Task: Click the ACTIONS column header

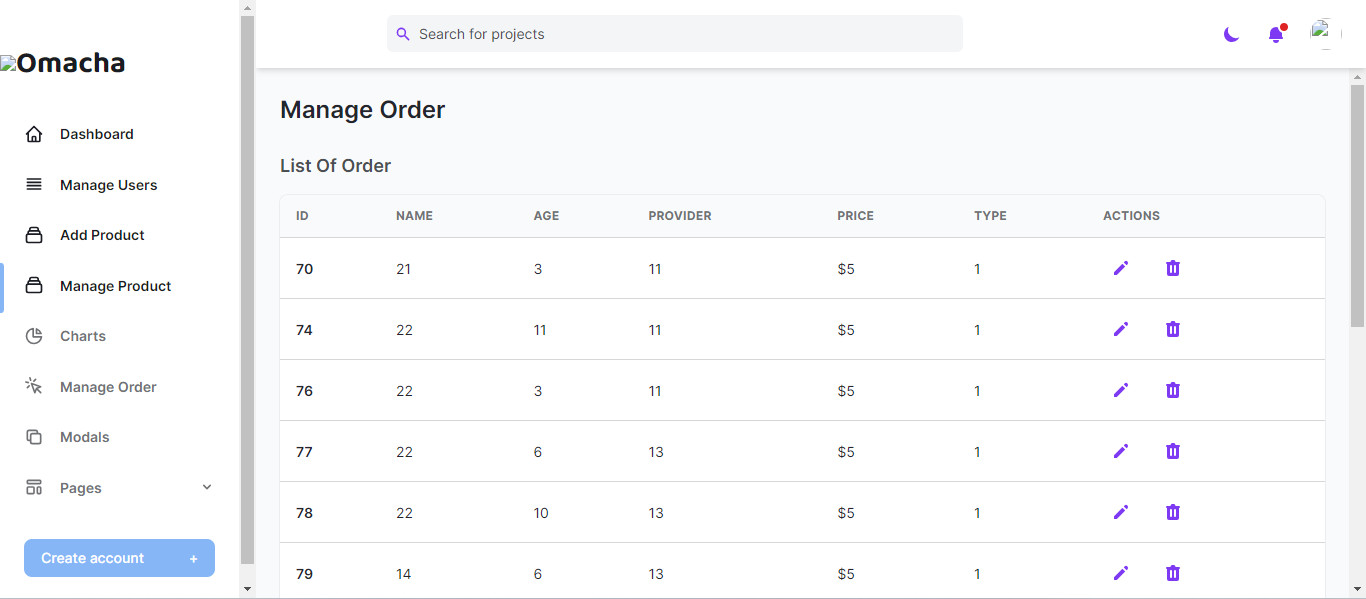Action: (1131, 216)
